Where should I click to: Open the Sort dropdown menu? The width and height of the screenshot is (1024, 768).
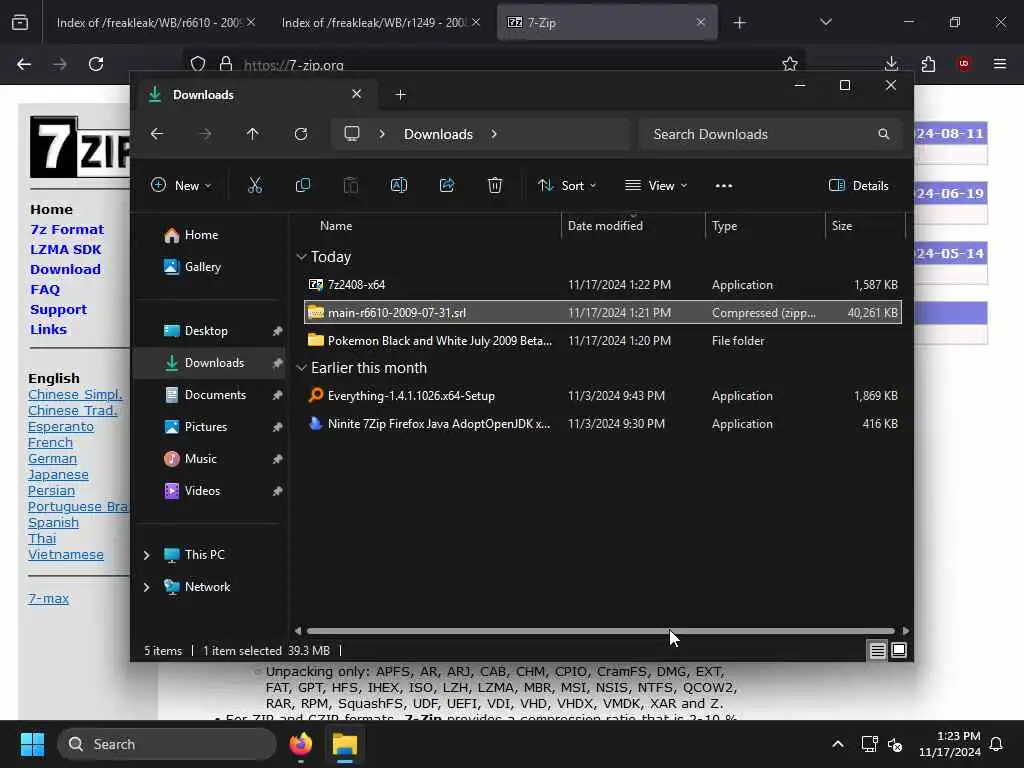click(x=567, y=185)
